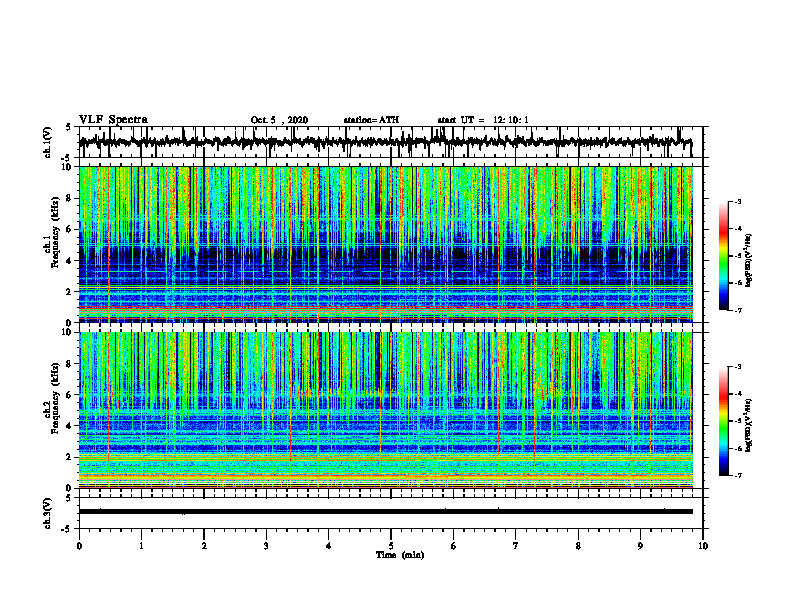Click the time axis tick label '2'
This screenshot has width=792, height=612.
tap(204, 546)
